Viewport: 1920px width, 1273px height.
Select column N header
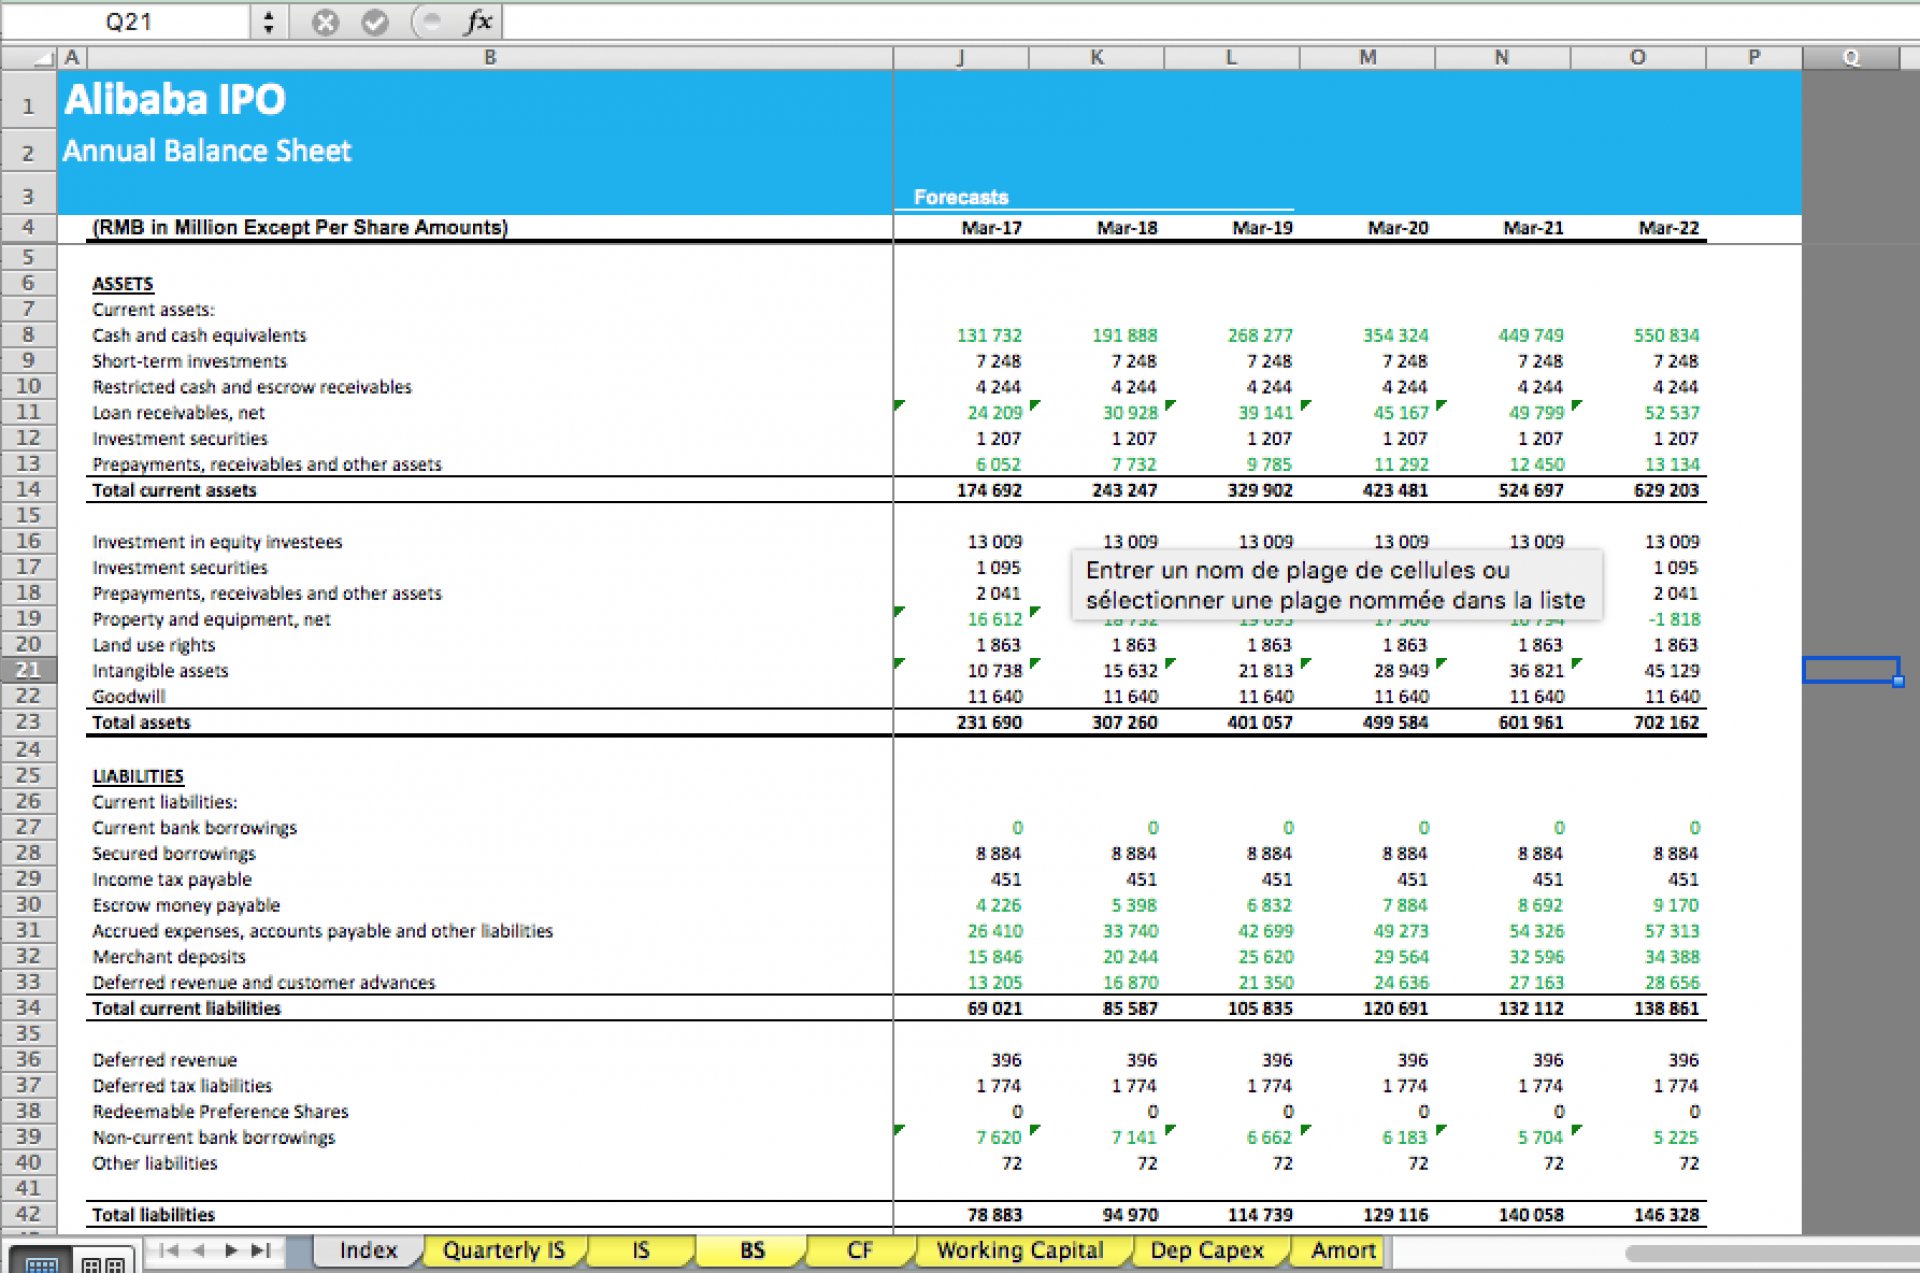1502,58
